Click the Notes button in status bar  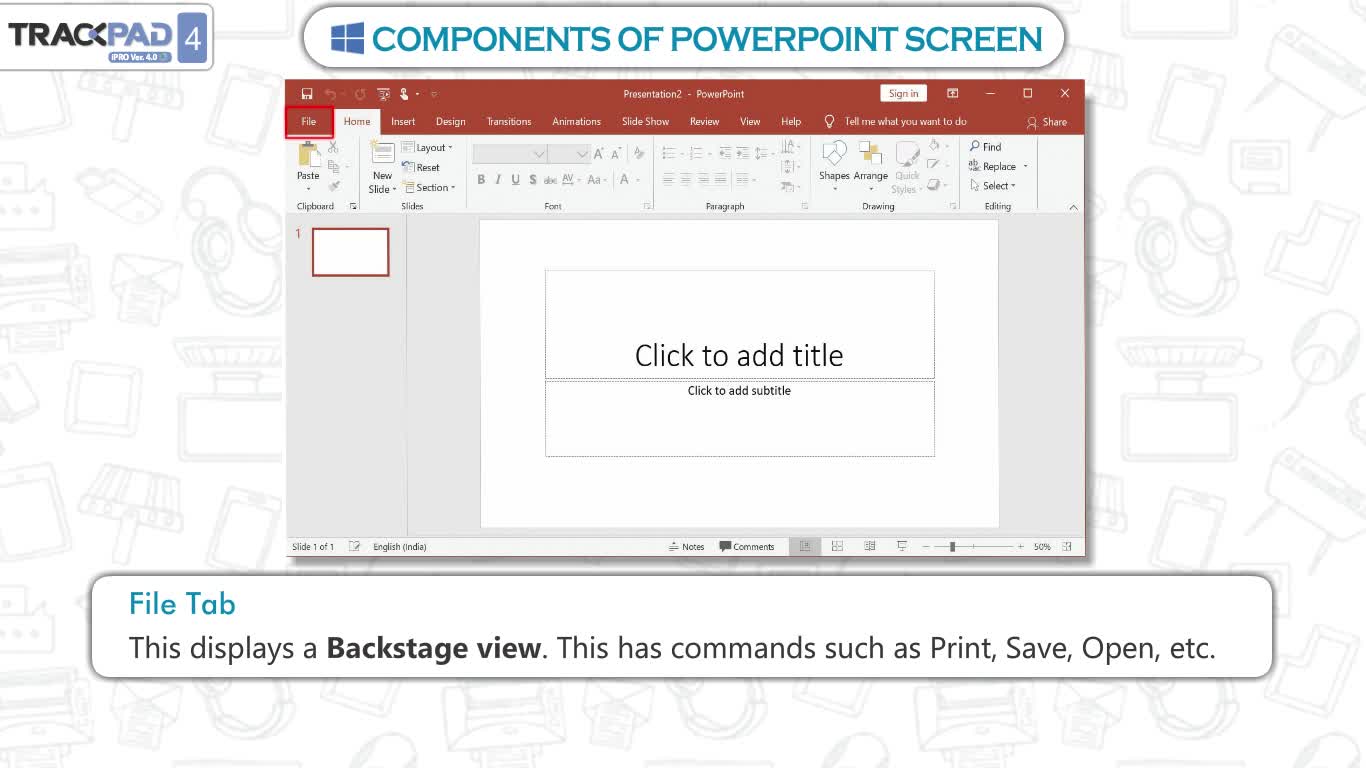point(687,547)
